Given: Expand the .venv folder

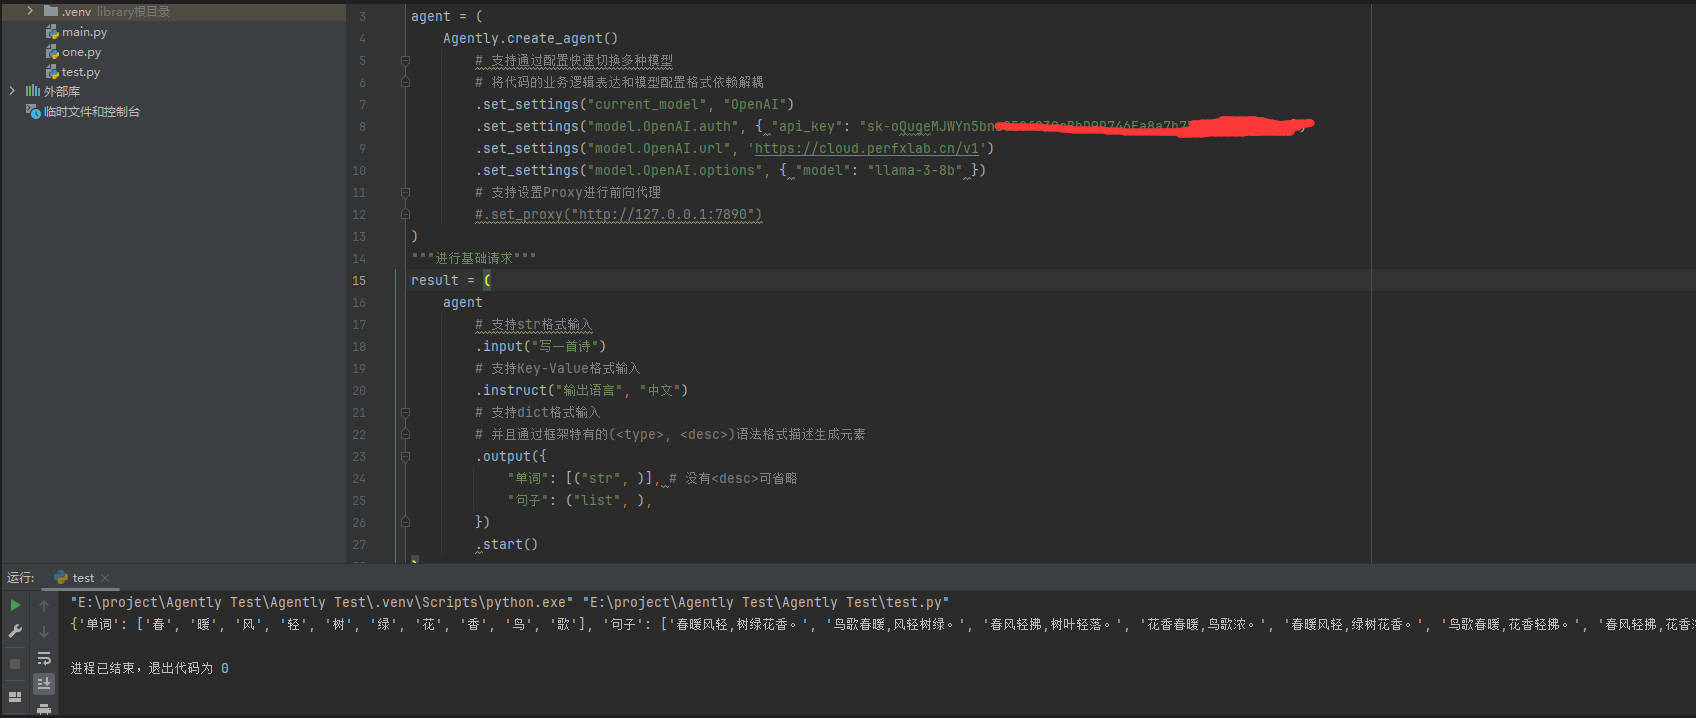Looking at the screenshot, I should (30, 11).
